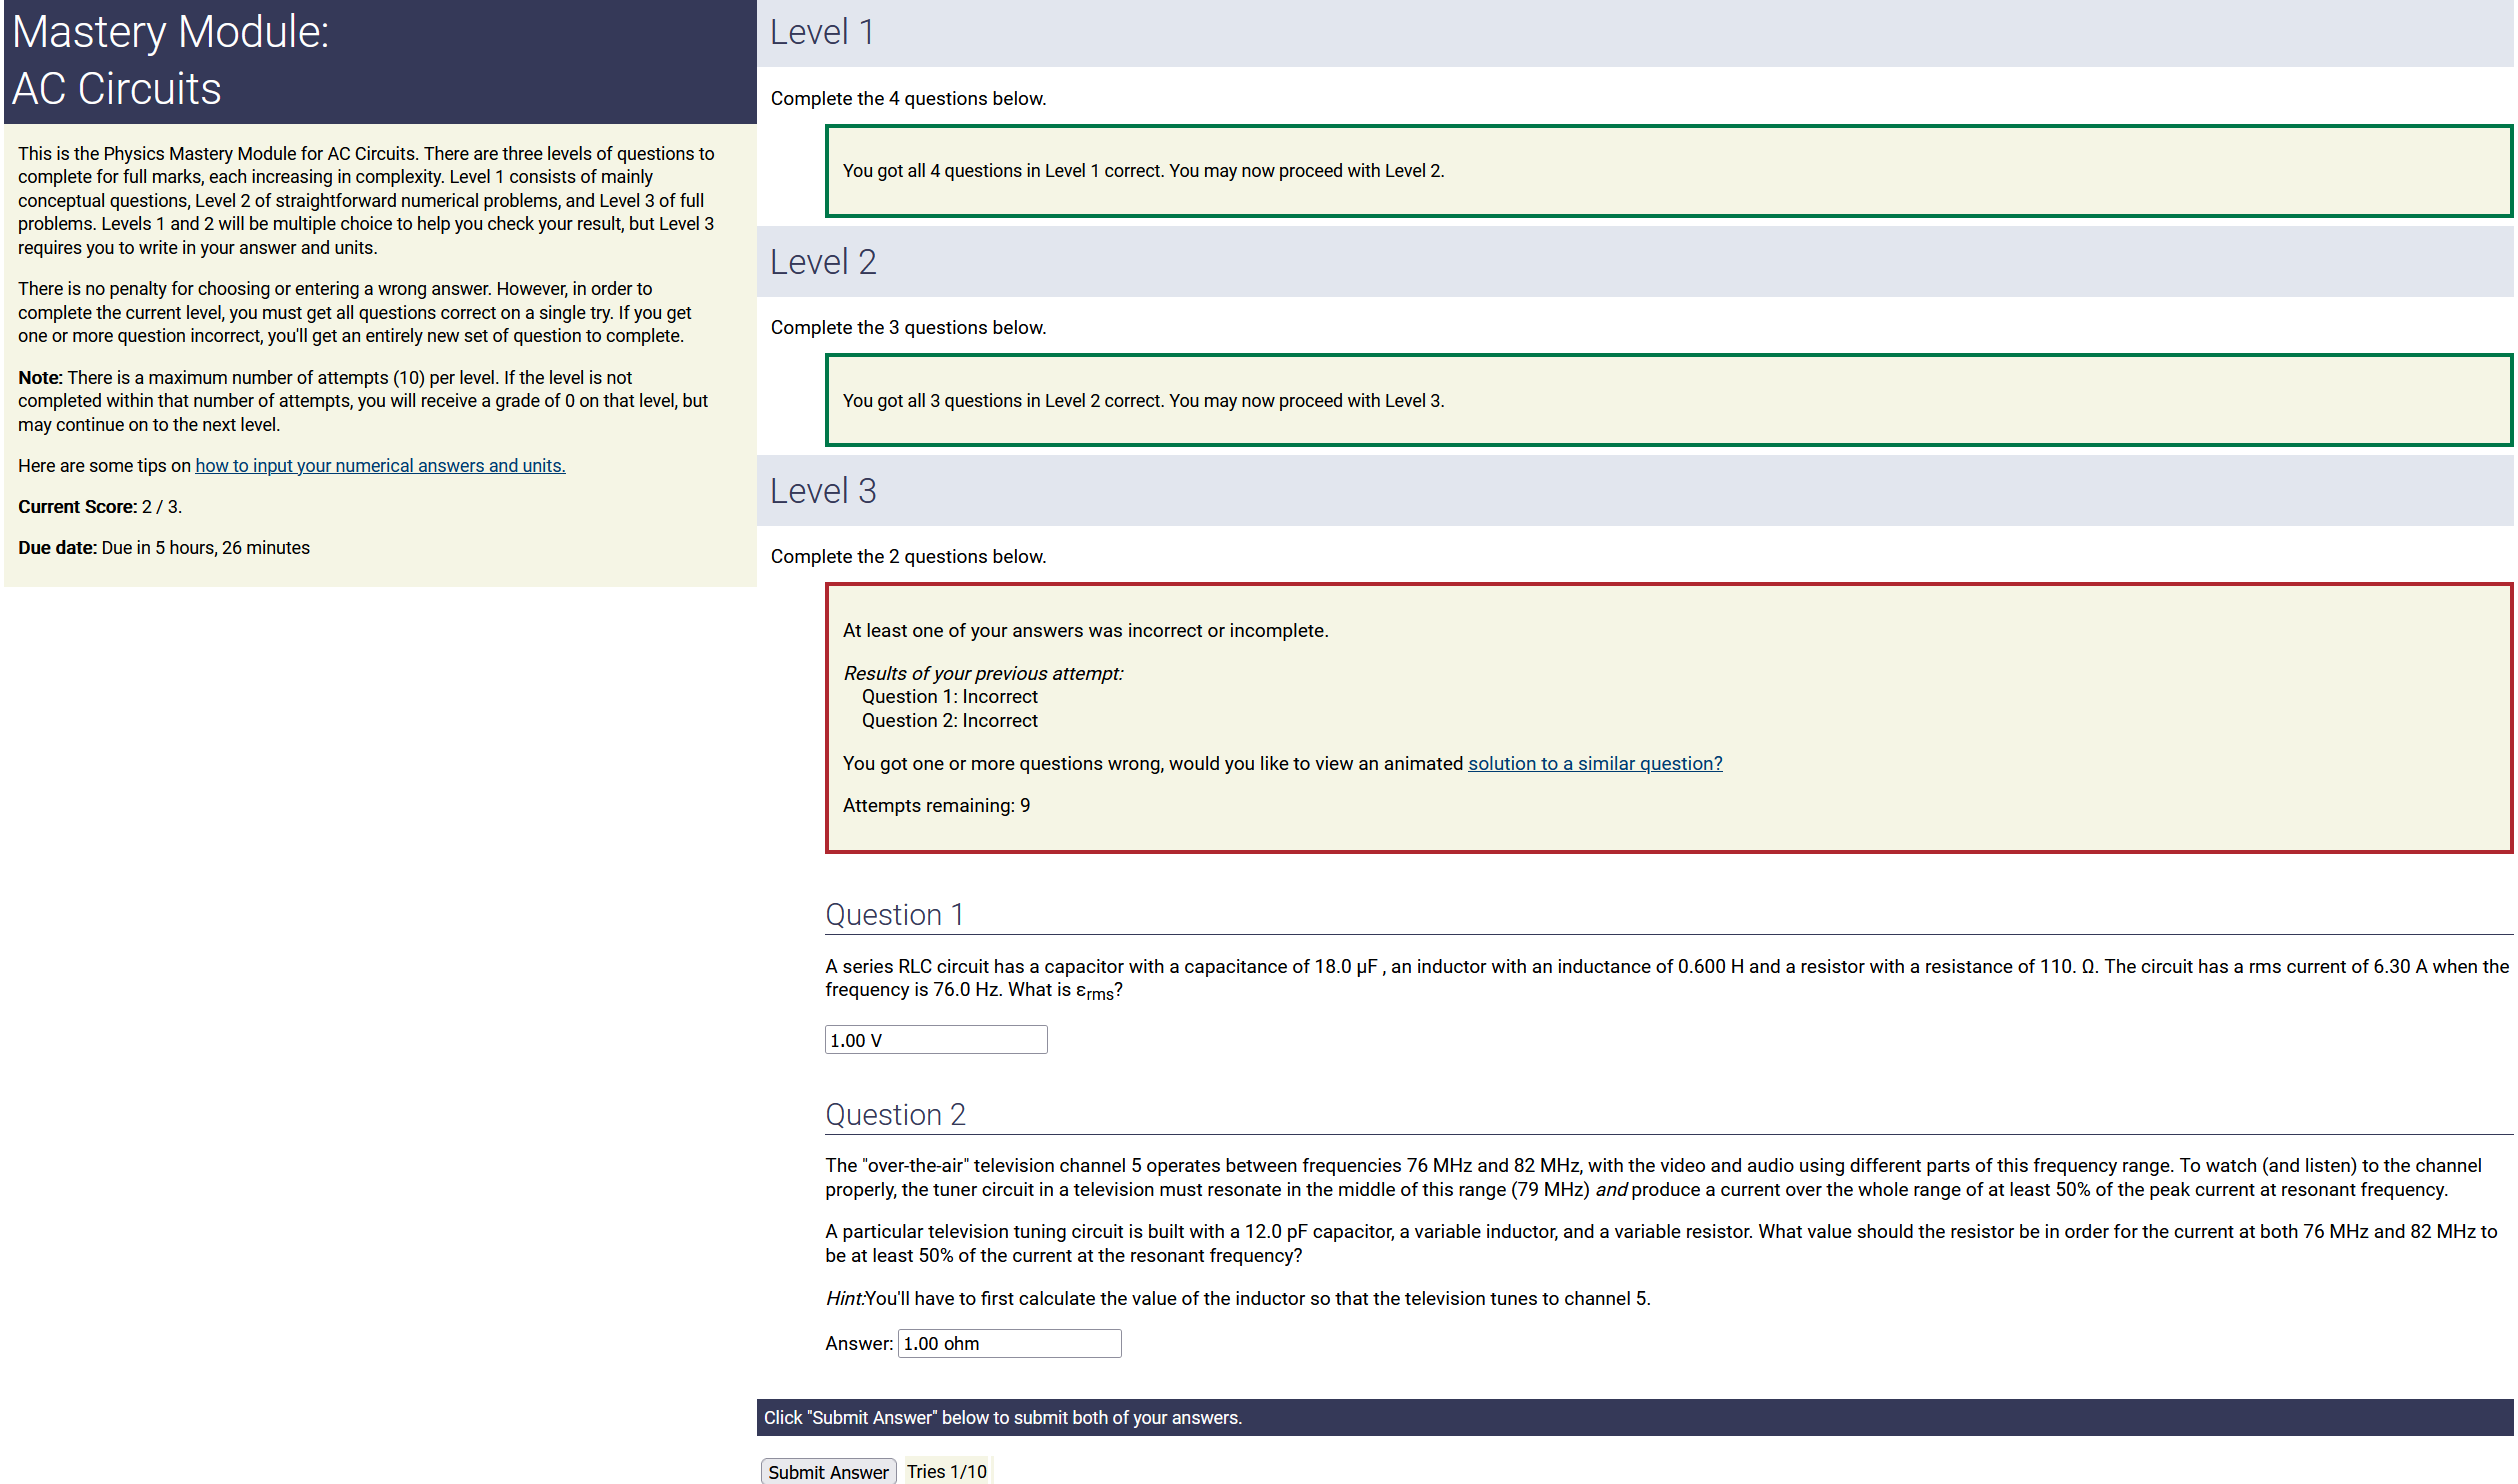Click the Due date text in sidebar

coord(164,548)
